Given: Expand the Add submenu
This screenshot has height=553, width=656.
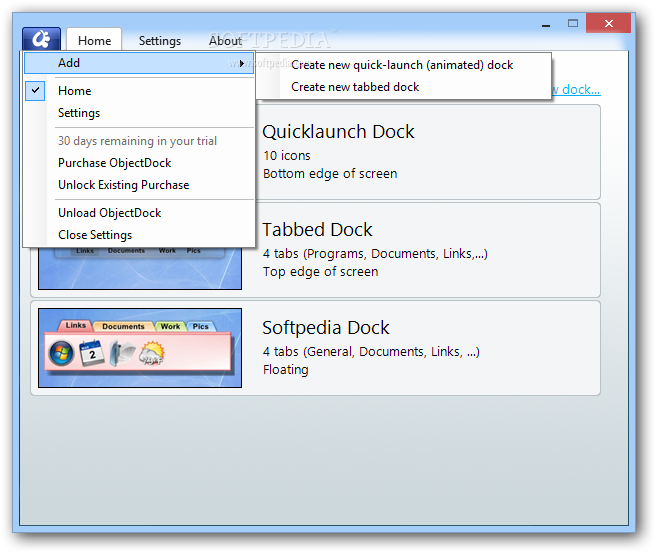Looking at the screenshot, I should click(139, 63).
